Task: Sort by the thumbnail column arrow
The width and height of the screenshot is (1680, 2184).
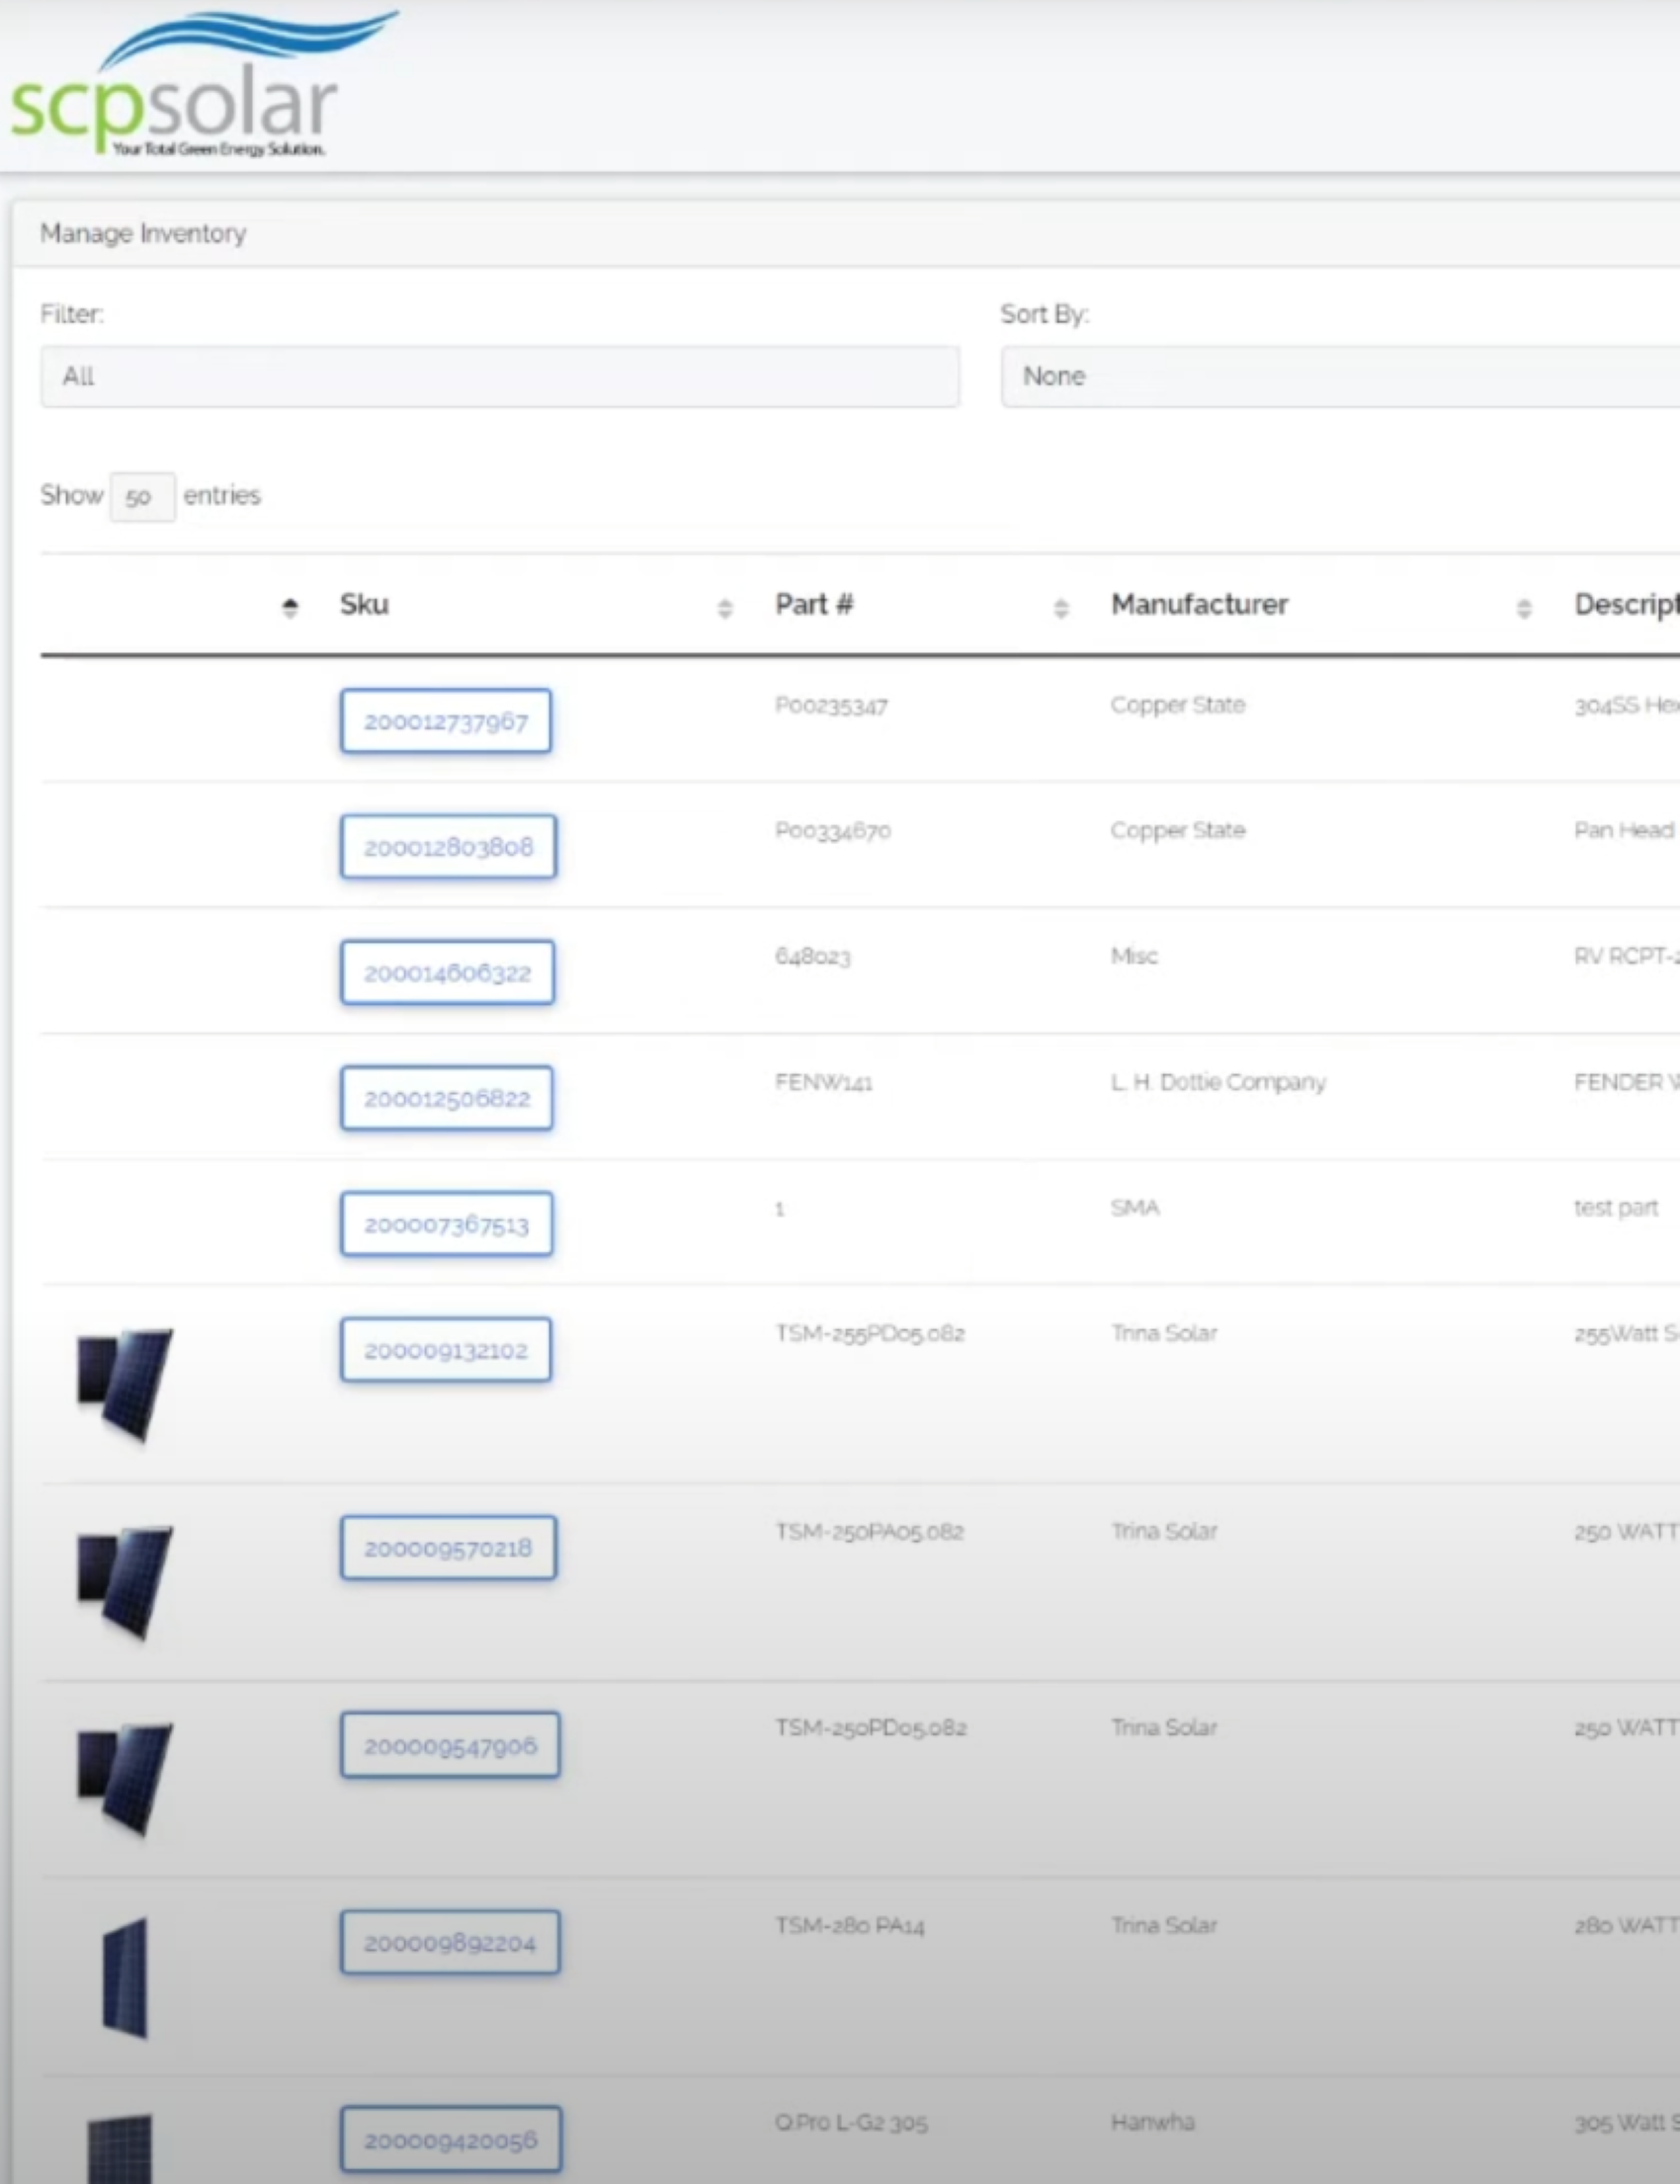Action: [290, 607]
